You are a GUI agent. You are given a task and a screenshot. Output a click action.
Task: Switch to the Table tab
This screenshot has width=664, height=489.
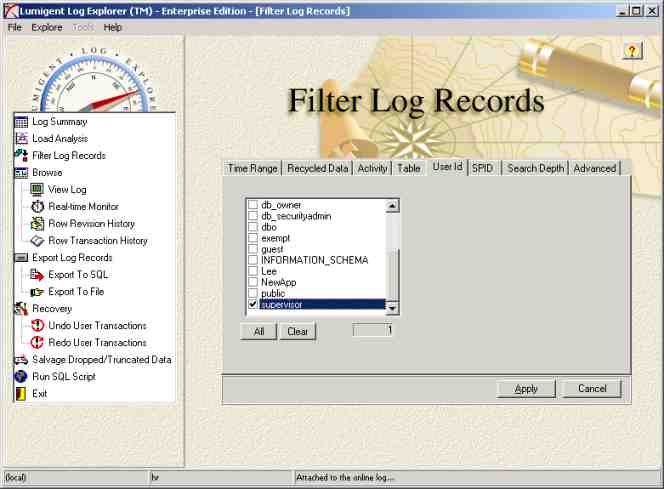point(409,169)
